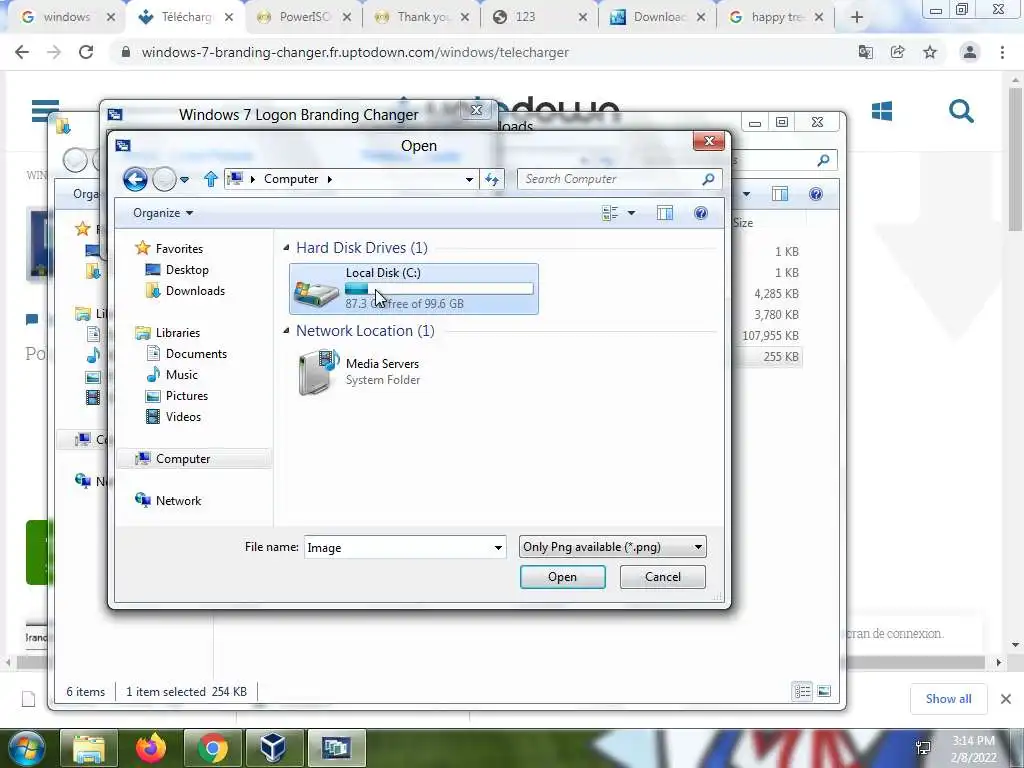
Task: Click the Windows platform icon on Uptodown
Action: point(882,111)
